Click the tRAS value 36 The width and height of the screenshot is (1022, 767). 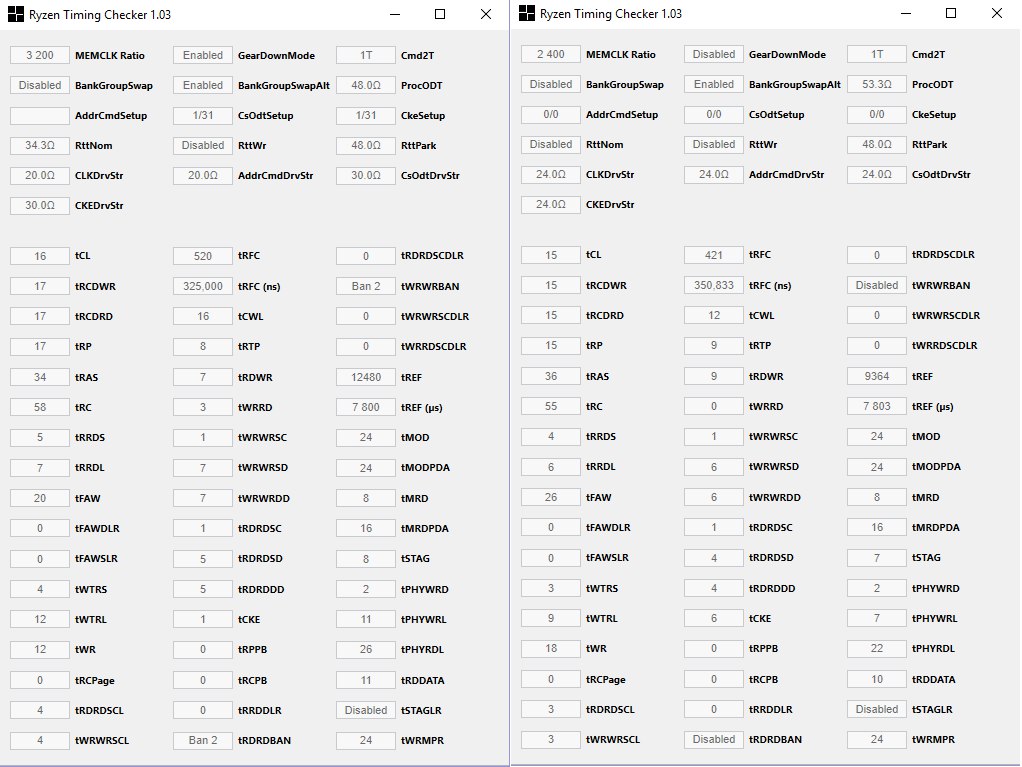(x=551, y=376)
